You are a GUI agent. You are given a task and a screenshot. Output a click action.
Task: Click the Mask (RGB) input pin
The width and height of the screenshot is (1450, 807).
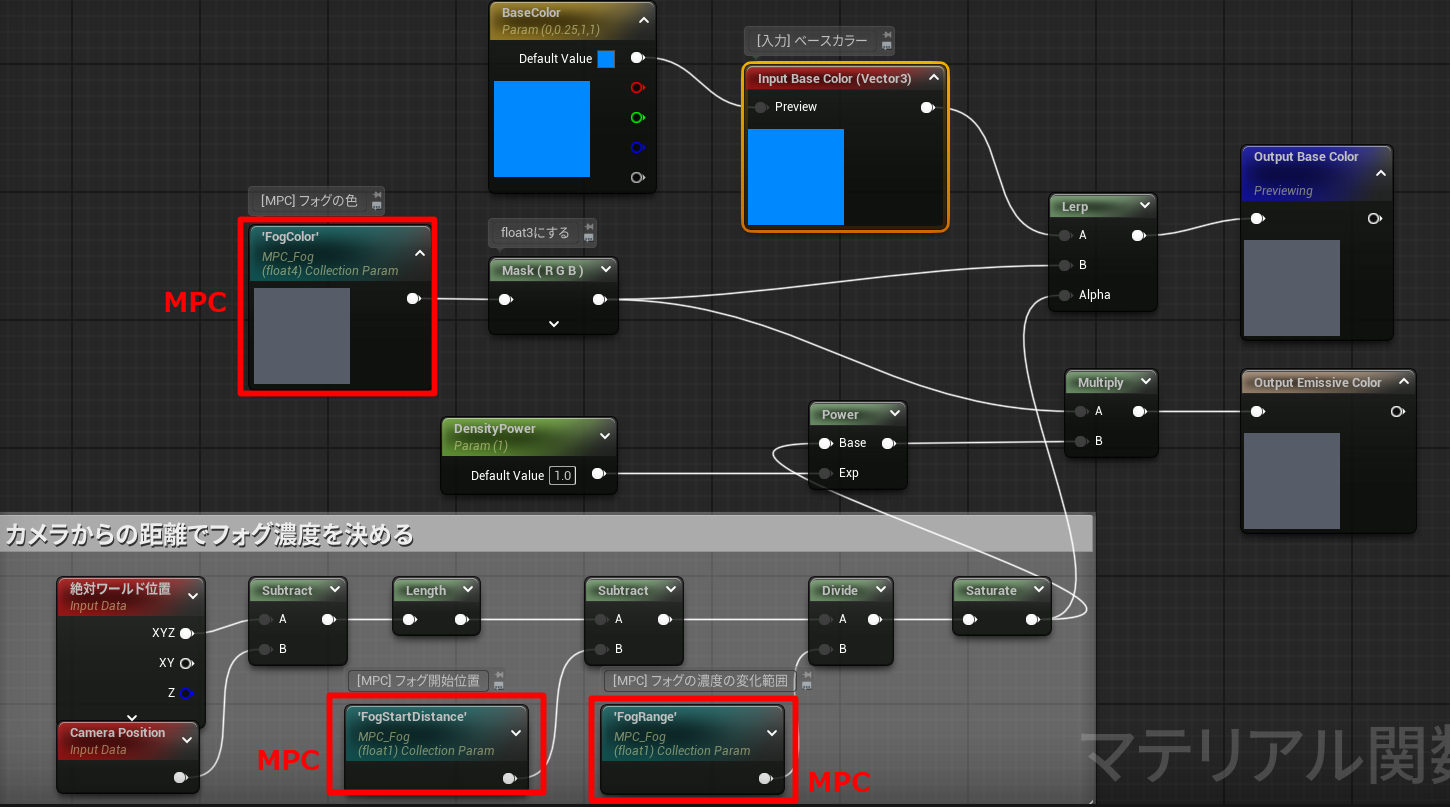(x=506, y=299)
